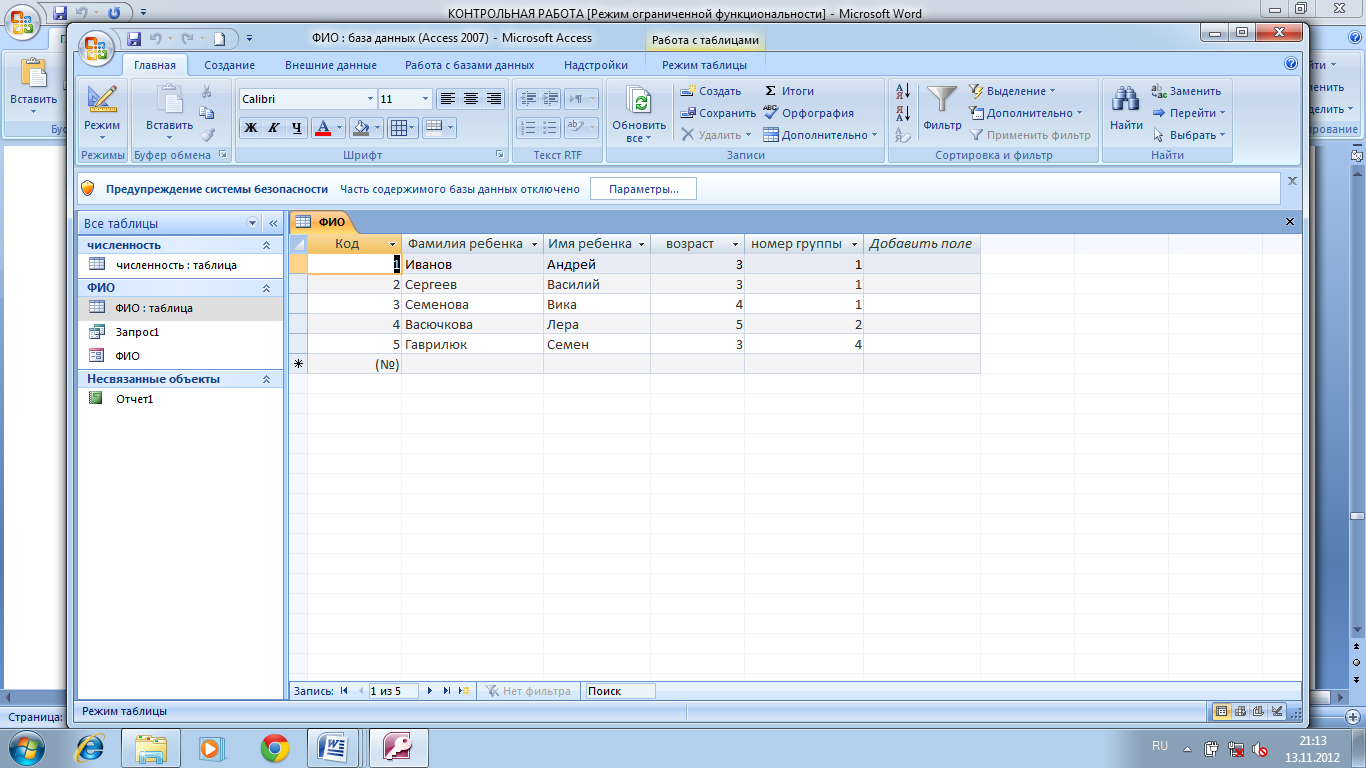The height and width of the screenshot is (768, 1366).
Task: Click the Добавить поле column header
Action: point(921,243)
